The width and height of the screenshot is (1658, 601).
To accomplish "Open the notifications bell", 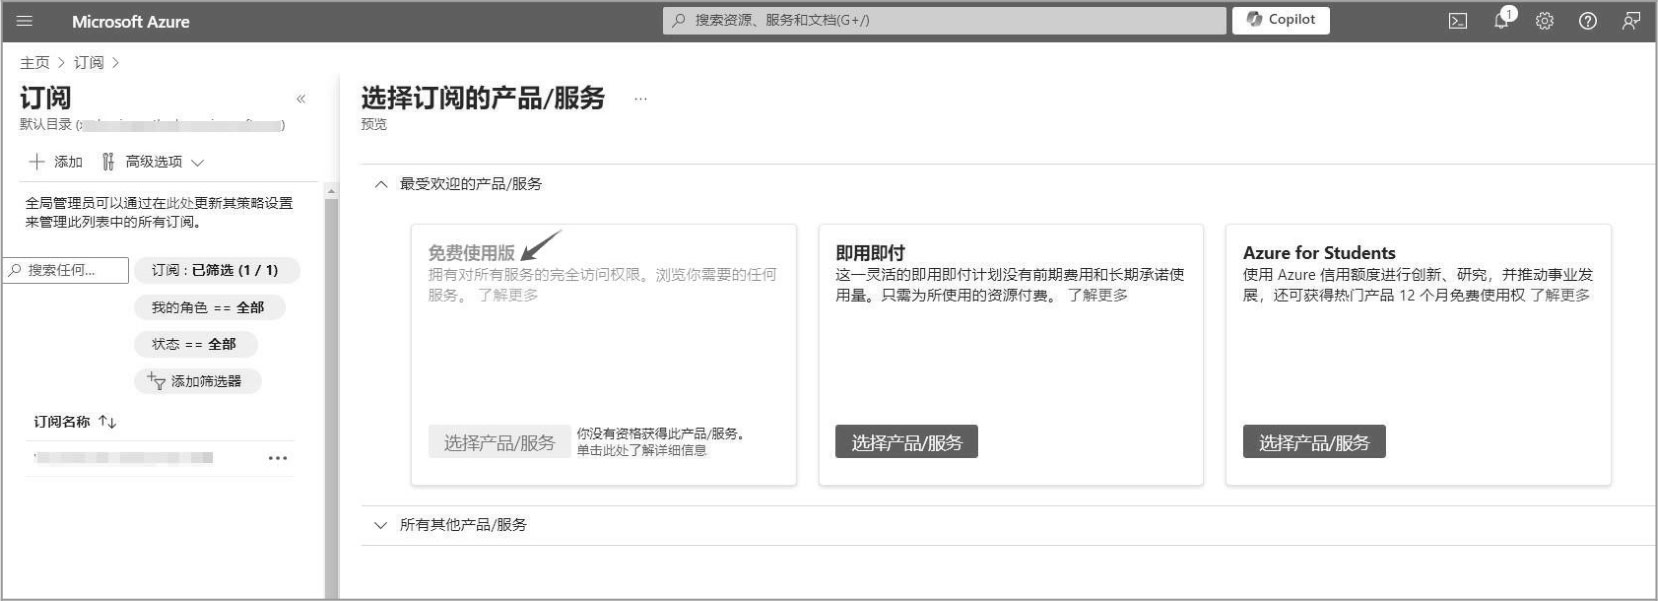I will click(x=1502, y=20).
